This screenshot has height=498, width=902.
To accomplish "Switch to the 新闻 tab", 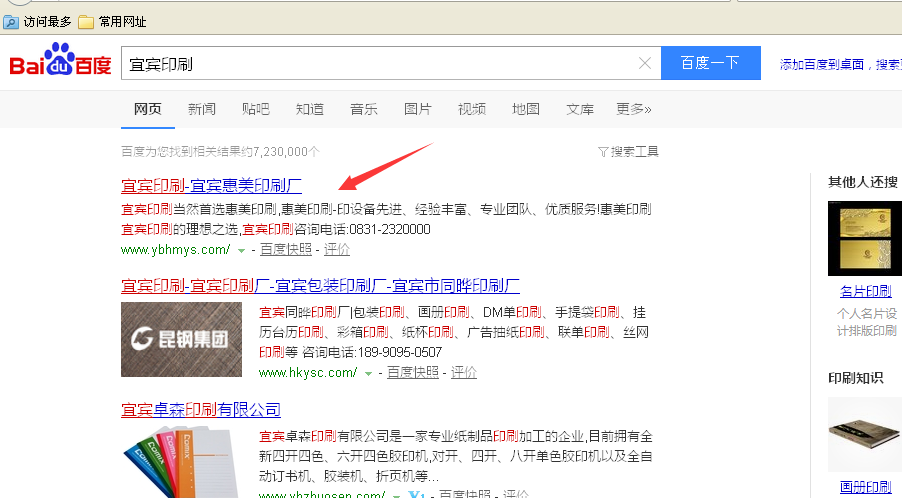I will 202,109.
